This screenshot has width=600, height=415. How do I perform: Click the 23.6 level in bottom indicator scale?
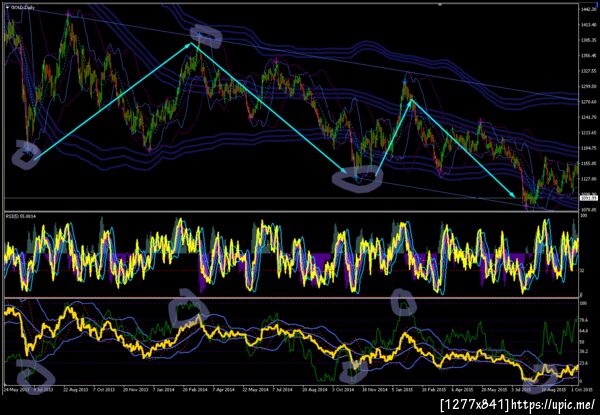pyautogui.click(x=585, y=363)
